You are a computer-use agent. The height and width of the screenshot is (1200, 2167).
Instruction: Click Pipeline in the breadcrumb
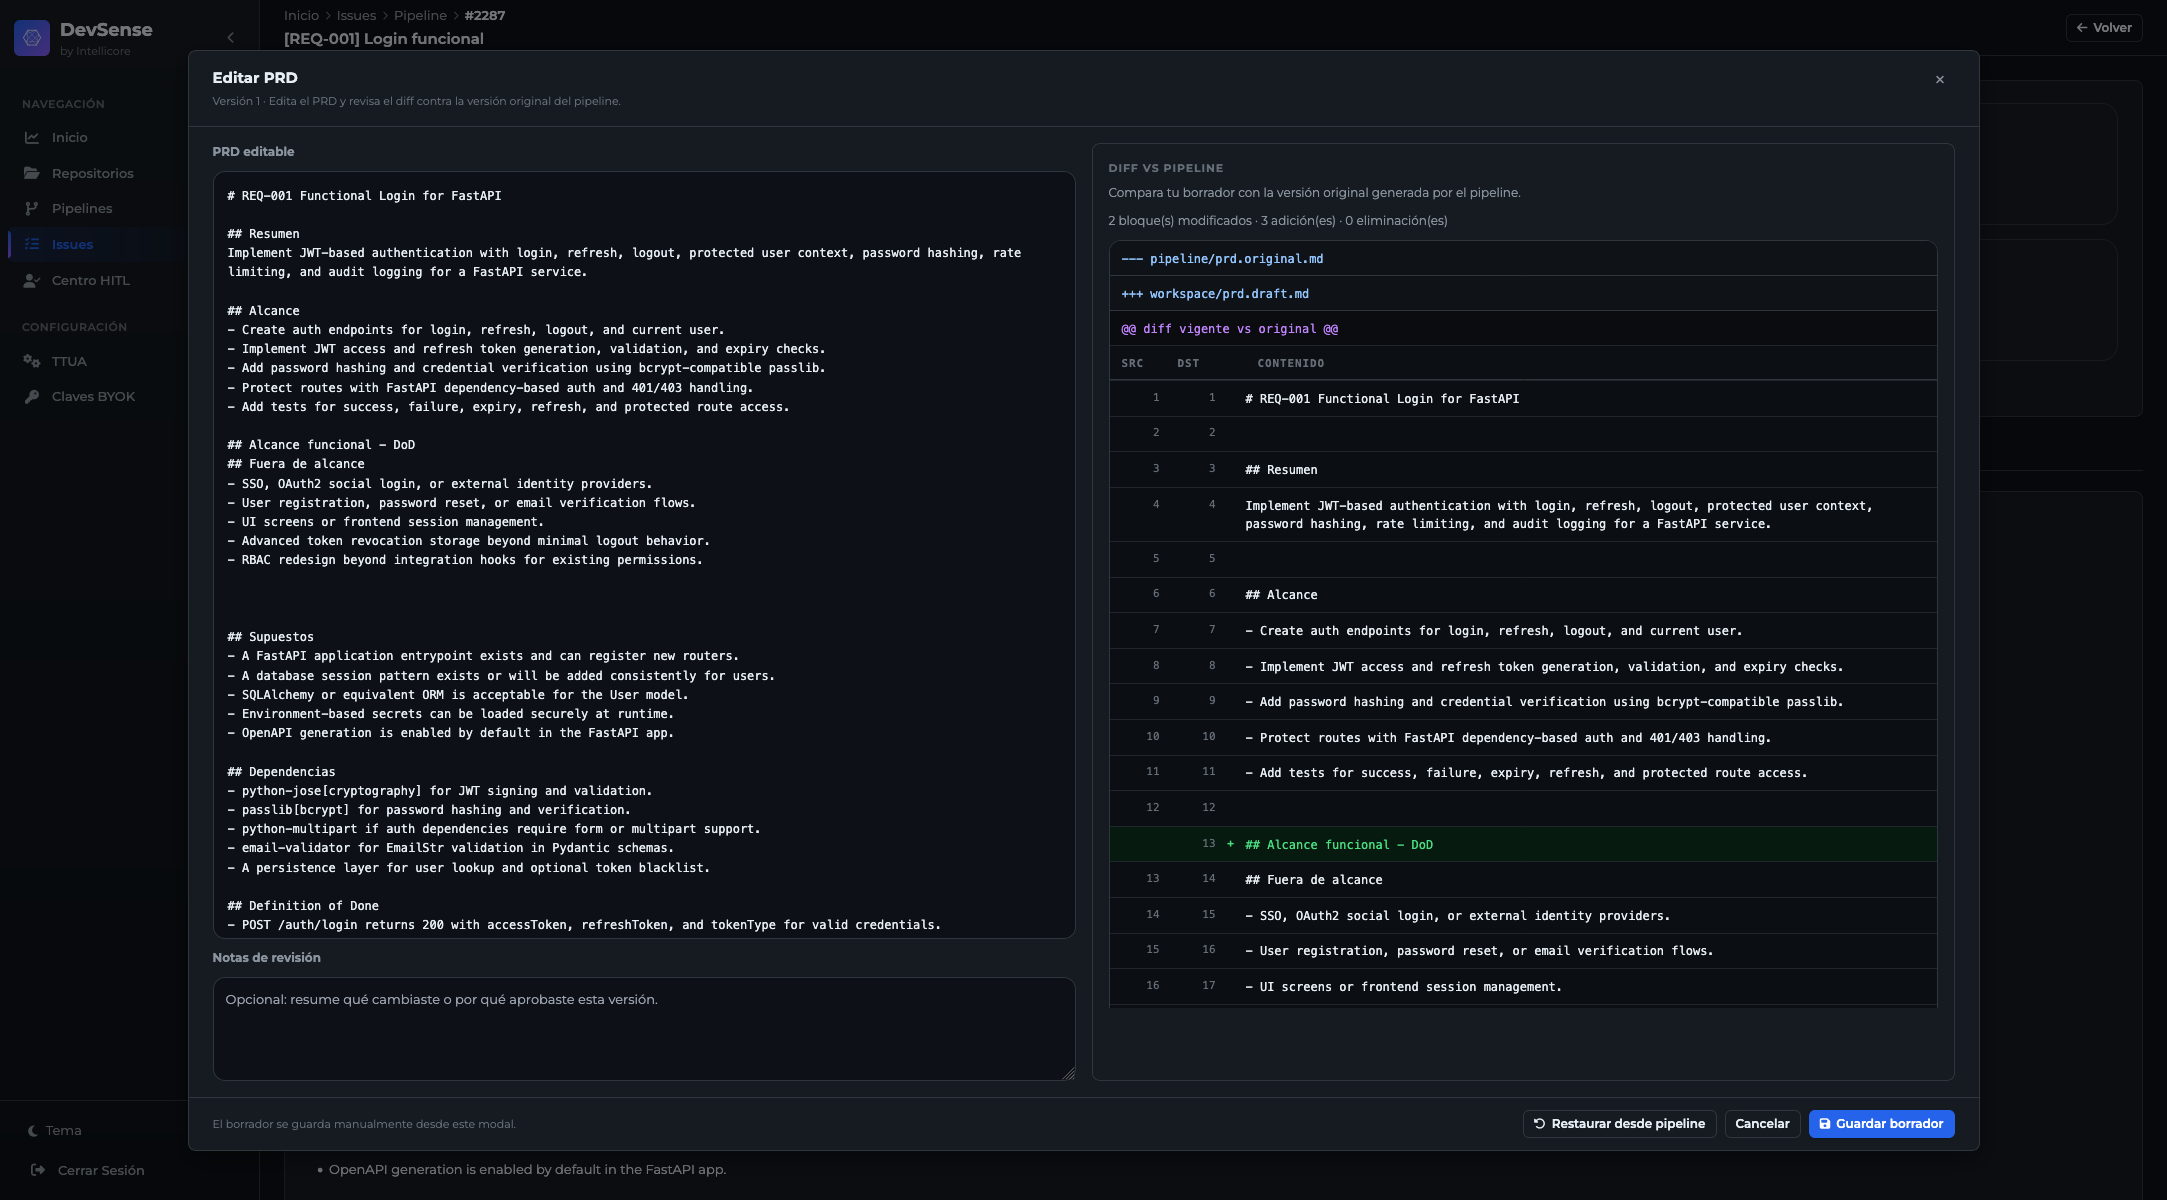tap(420, 15)
